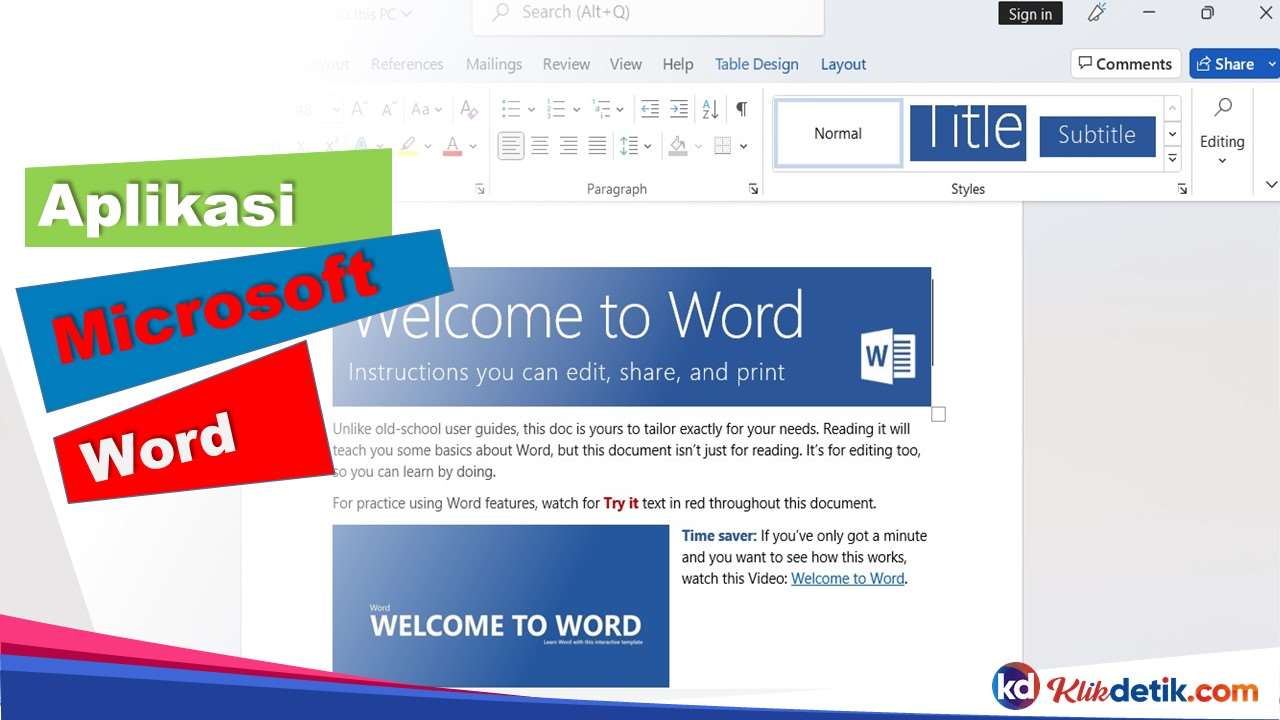
Task: Open the Help tab
Action: tap(678, 64)
